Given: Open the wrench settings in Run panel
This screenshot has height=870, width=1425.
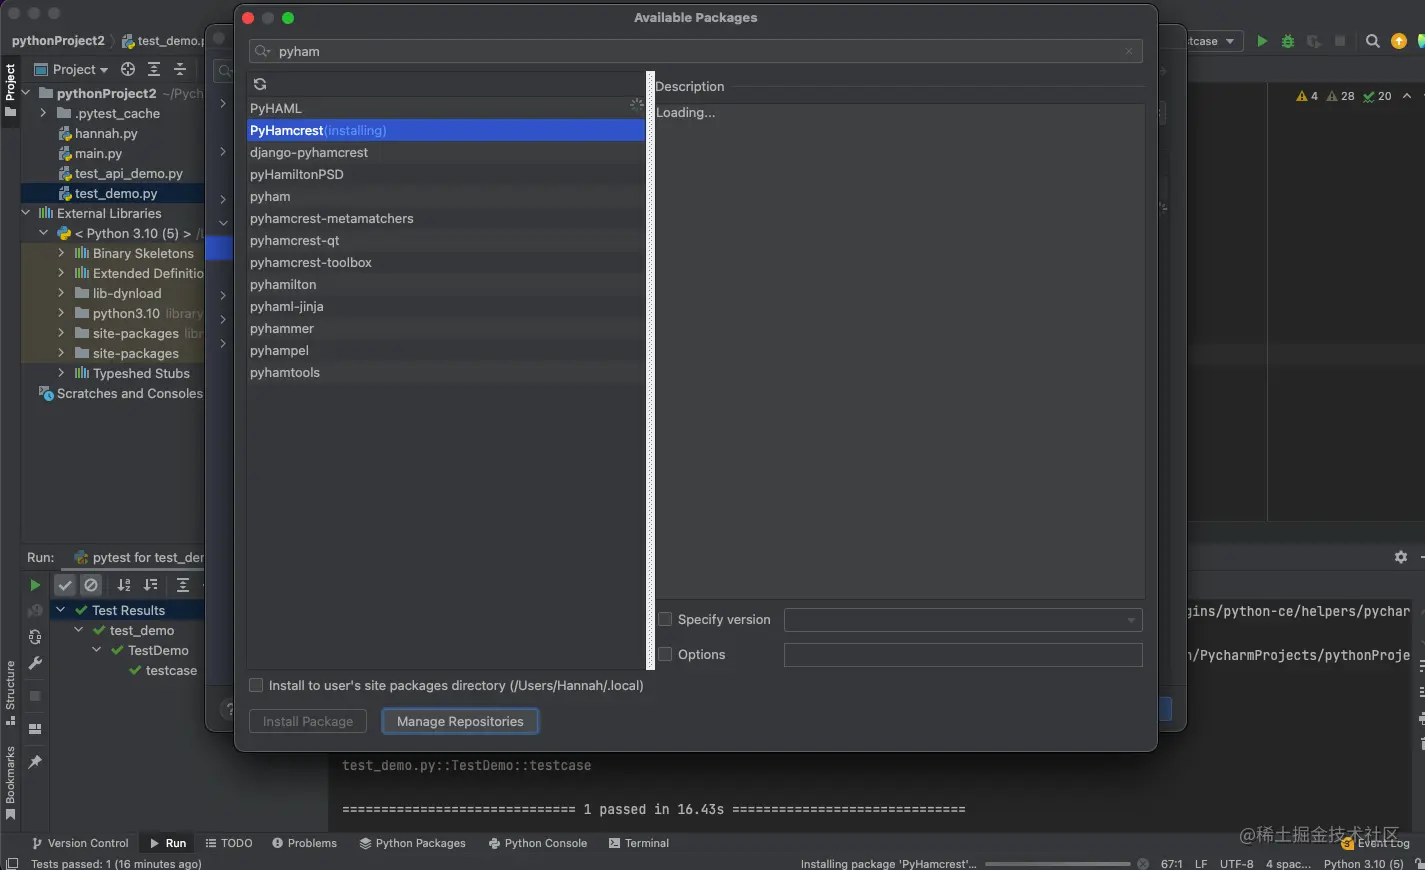Looking at the screenshot, I should (x=35, y=663).
